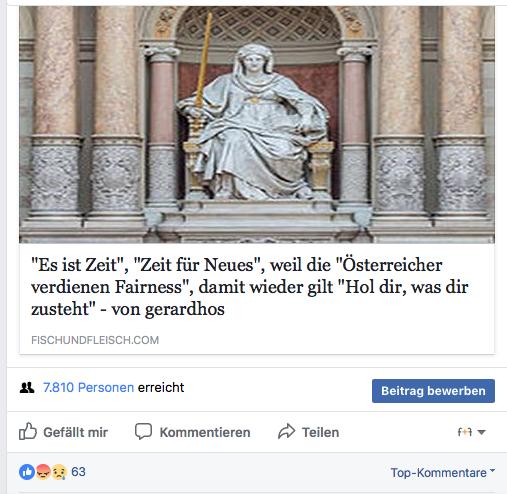Open the Top-Kommentare sorting dropdown
507x494 pixels.
point(443,472)
